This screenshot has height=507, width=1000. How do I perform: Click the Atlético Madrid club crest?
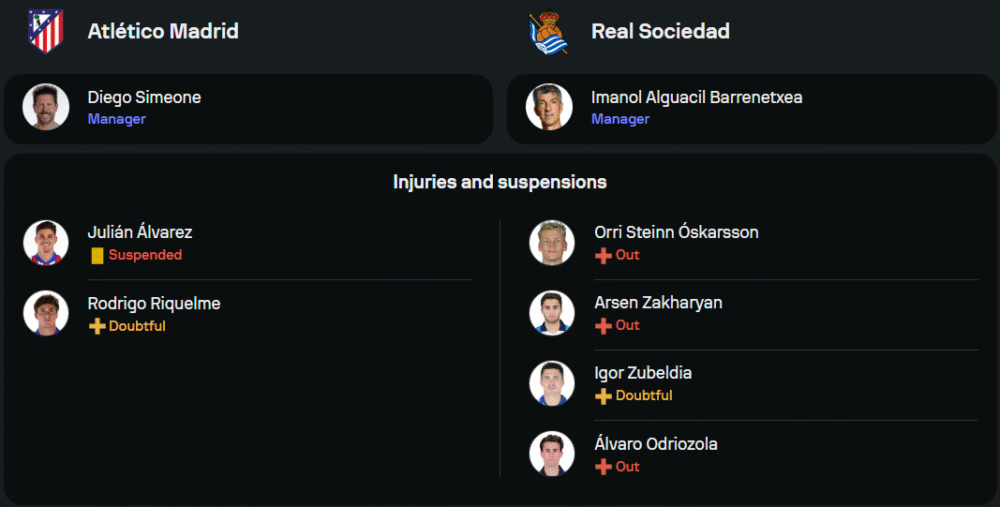[46, 31]
